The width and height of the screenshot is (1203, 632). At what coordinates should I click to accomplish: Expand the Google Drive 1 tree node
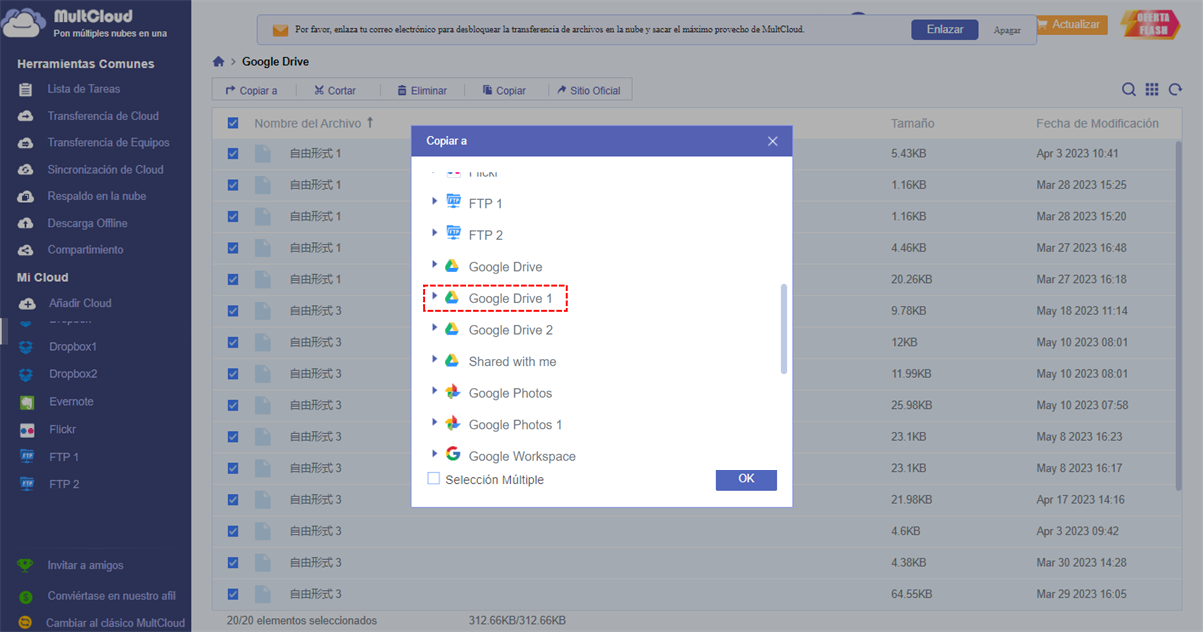pos(435,297)
